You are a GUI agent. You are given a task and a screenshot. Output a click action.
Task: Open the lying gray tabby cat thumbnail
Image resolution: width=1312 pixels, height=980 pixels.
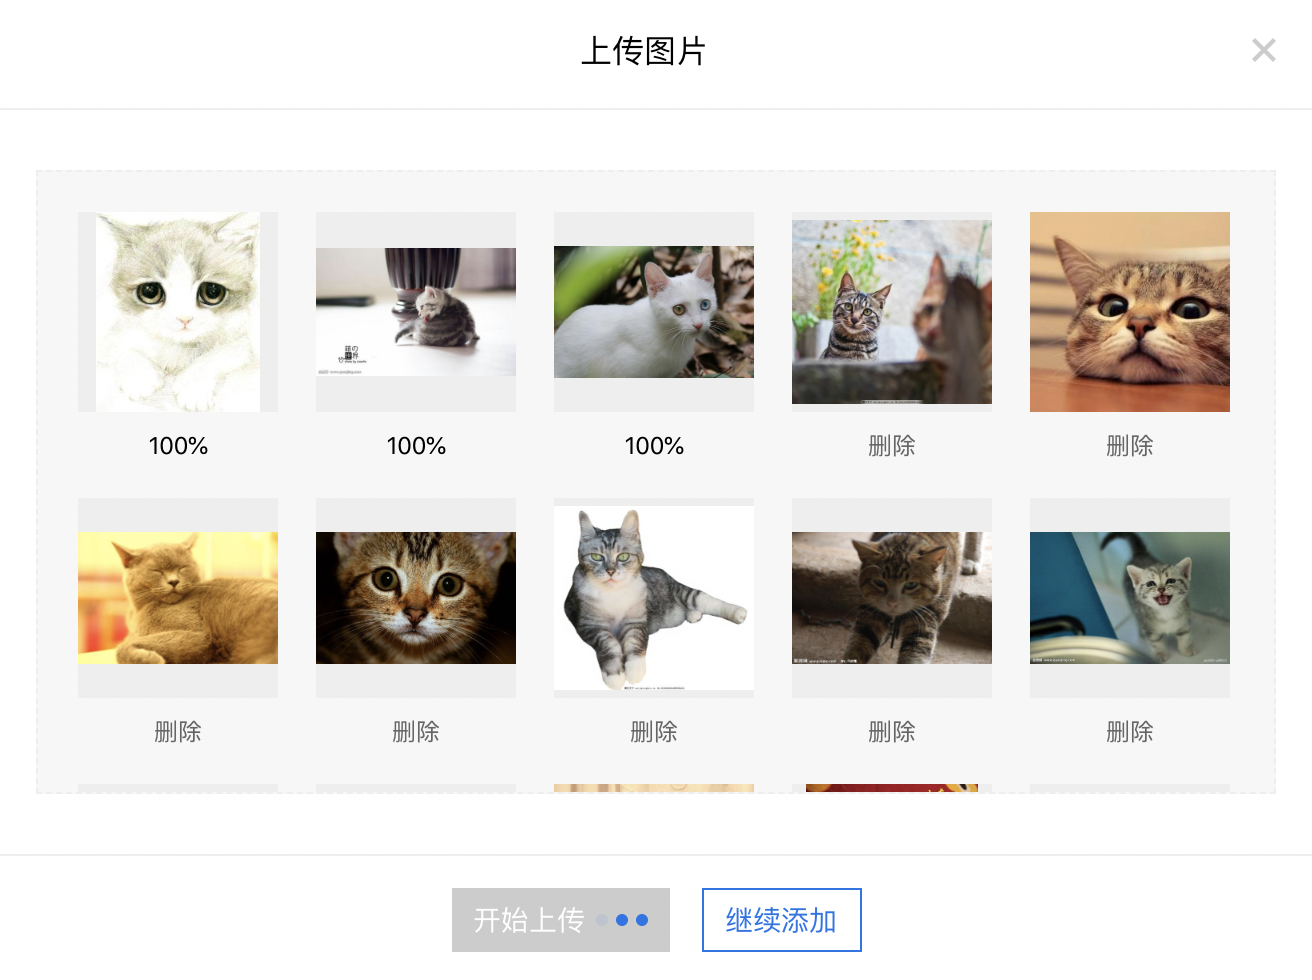coord(654,598)
